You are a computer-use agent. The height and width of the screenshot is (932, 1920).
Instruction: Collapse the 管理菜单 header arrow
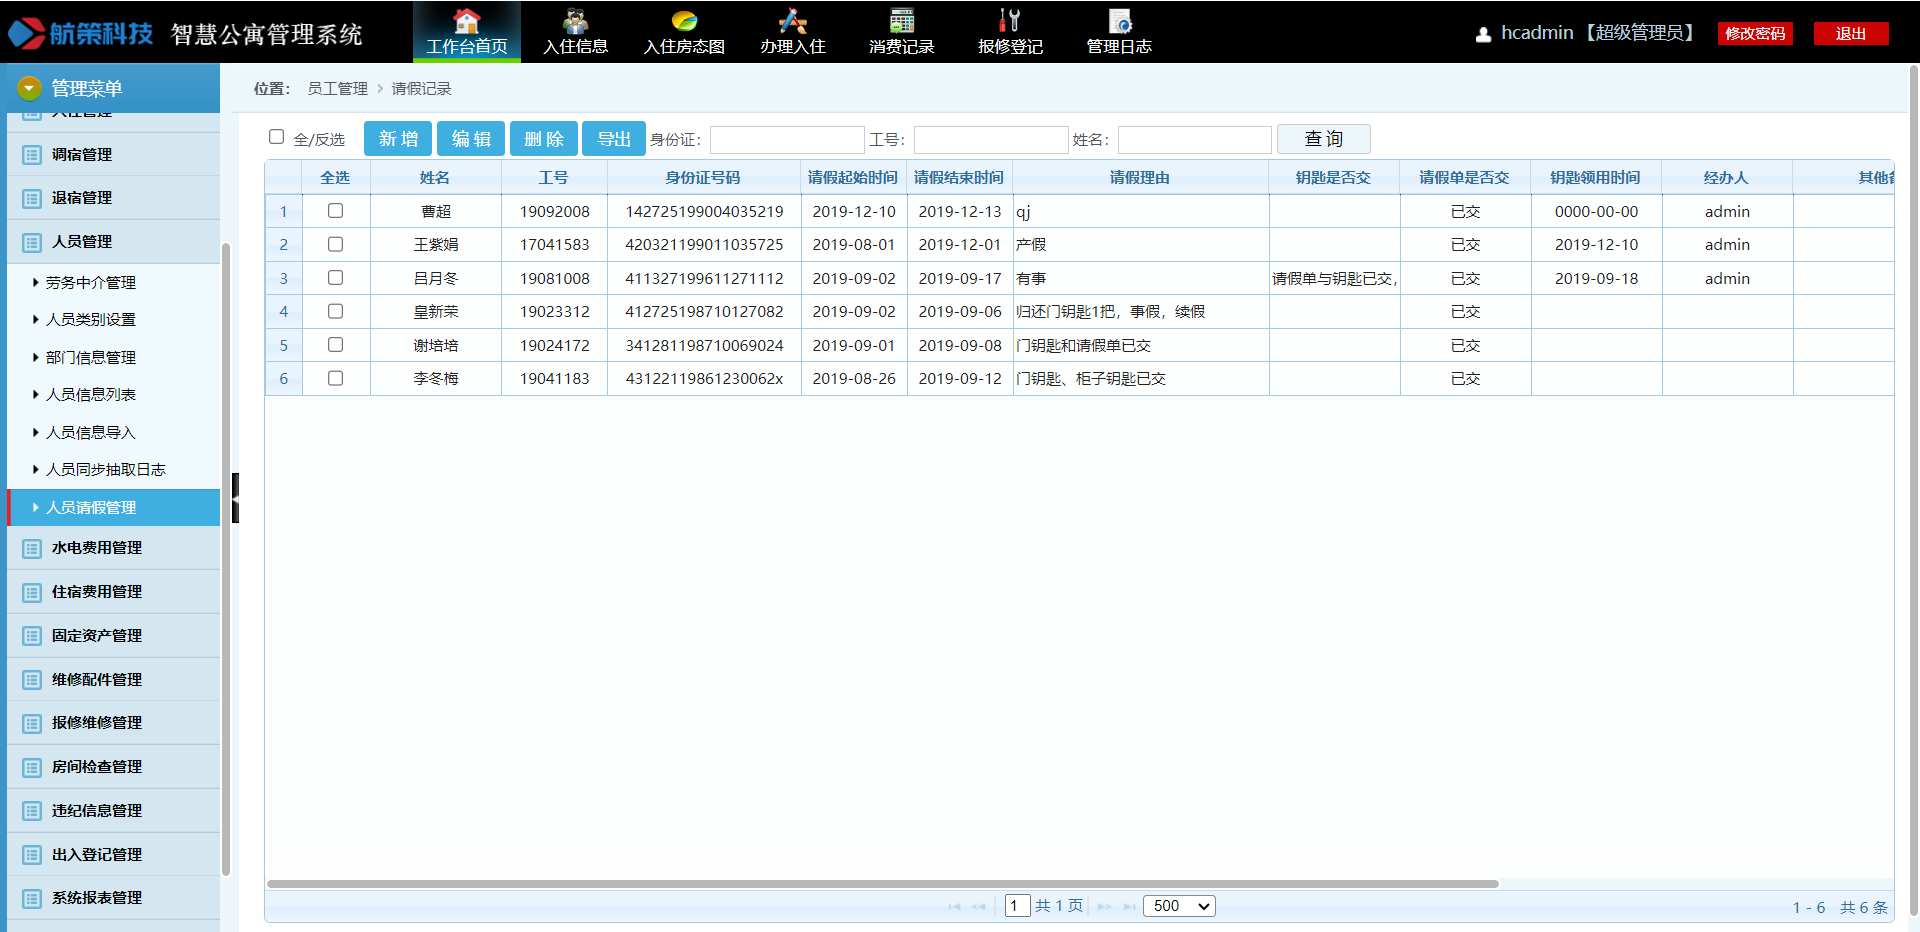[x=29, y=88]
